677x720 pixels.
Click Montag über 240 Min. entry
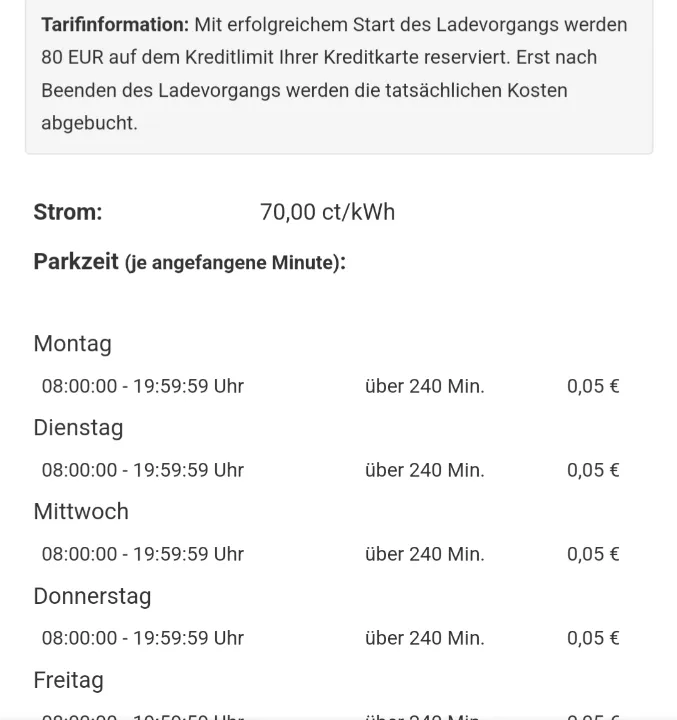(x=425, y=386)
